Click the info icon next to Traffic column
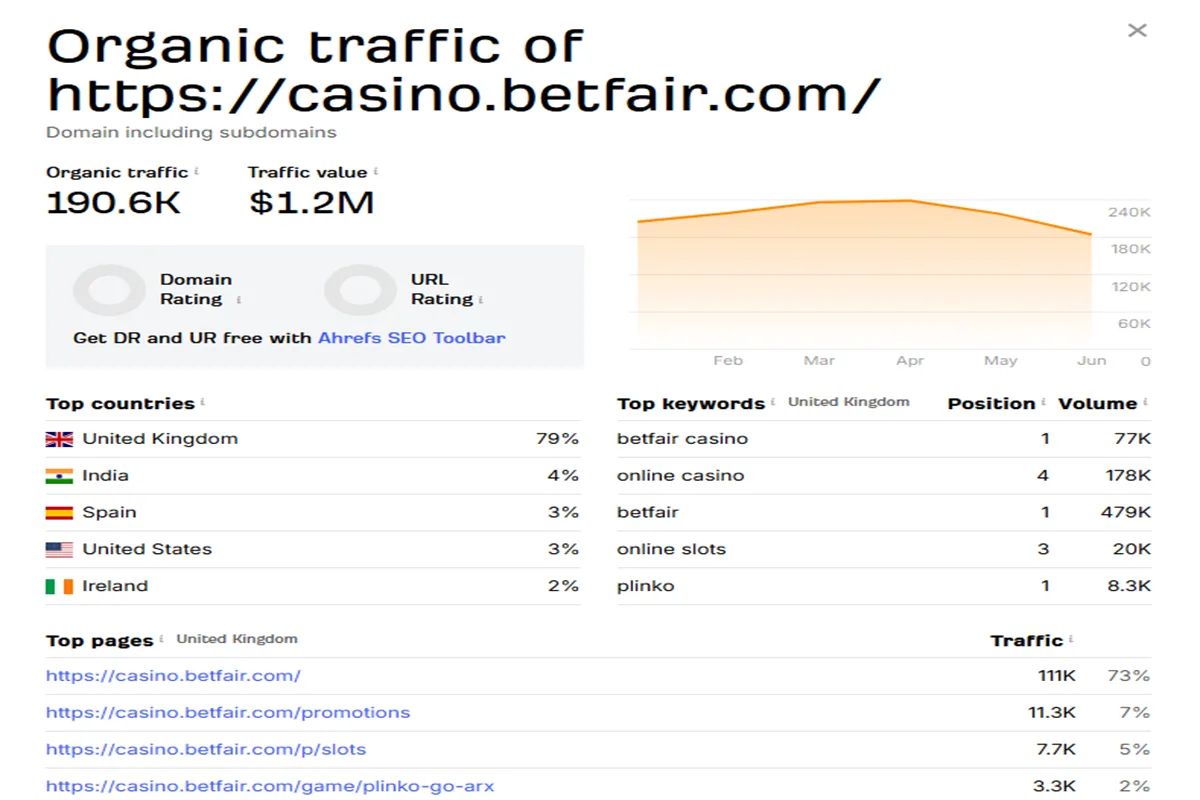The height and width of the screenshot is (800, 1200). click(x=1071, y=640)
